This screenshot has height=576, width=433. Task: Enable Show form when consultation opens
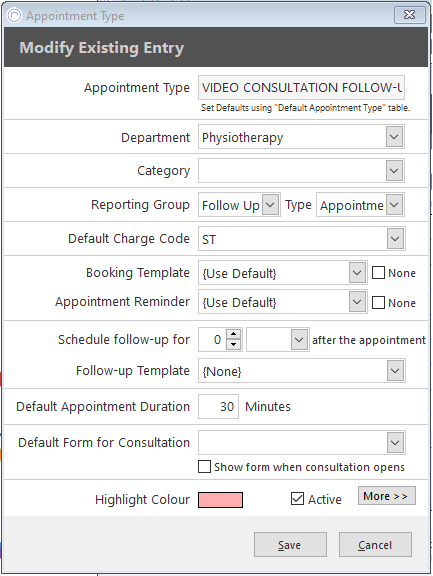pyautogui.click(x=204, y=467)
